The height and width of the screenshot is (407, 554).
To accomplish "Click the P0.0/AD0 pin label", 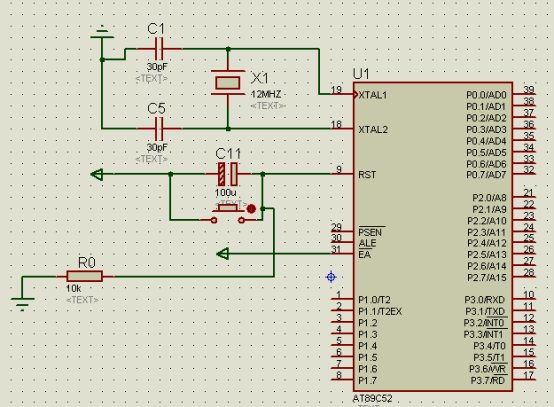I will (486, 95).
